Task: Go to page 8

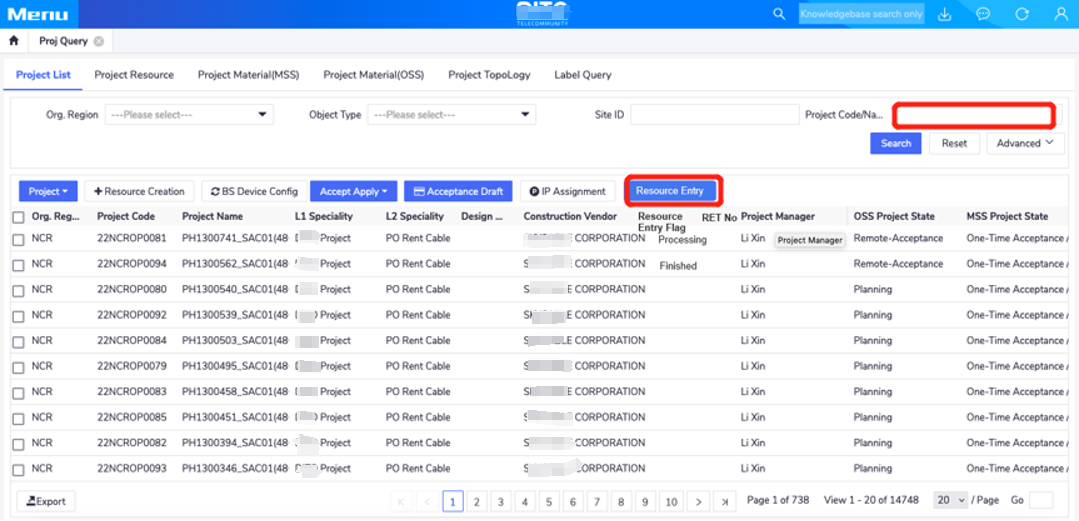Action: (x=621, y=502)
